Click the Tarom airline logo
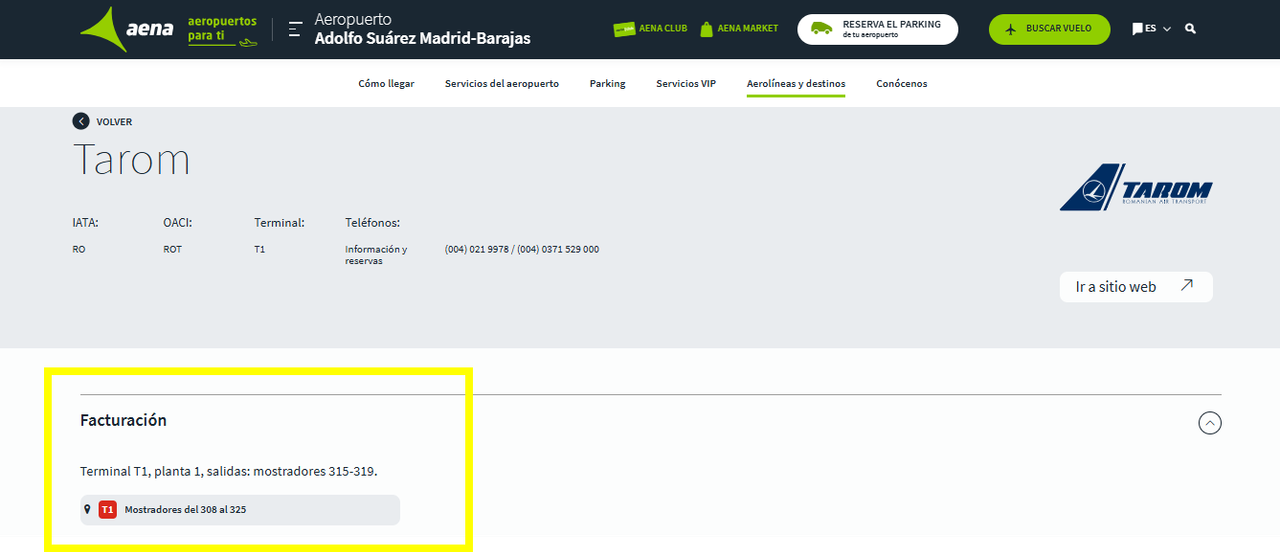 pyautogui.click(x=1136, y=187)
